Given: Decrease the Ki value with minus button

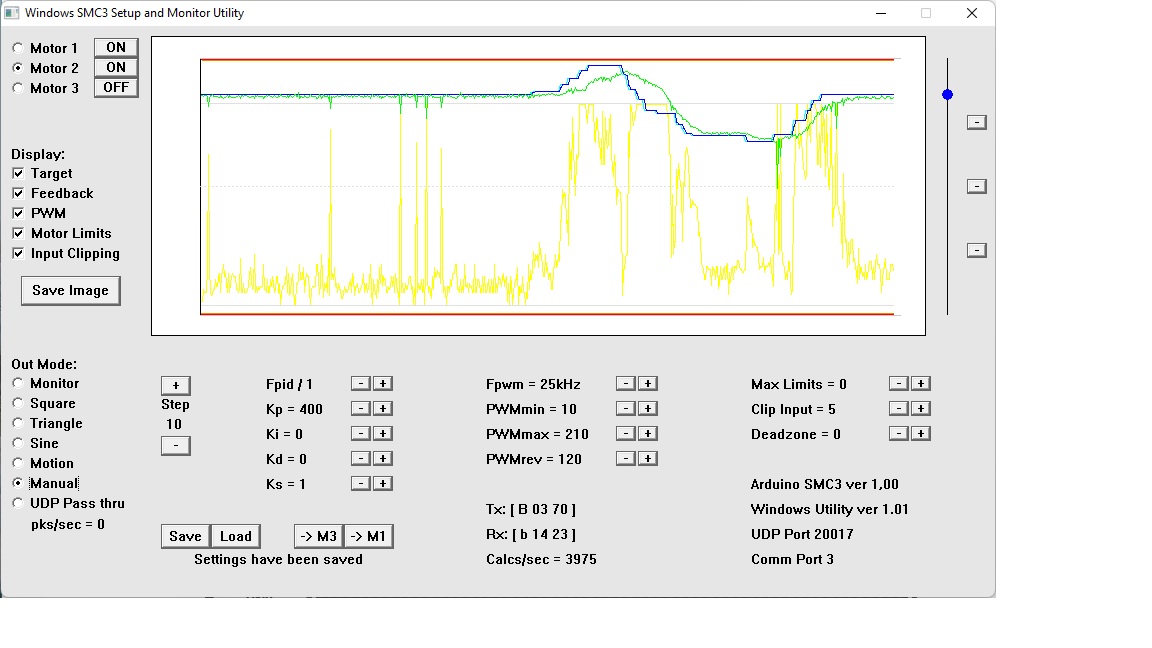Looking at the screenshot, I should (361, 434).
